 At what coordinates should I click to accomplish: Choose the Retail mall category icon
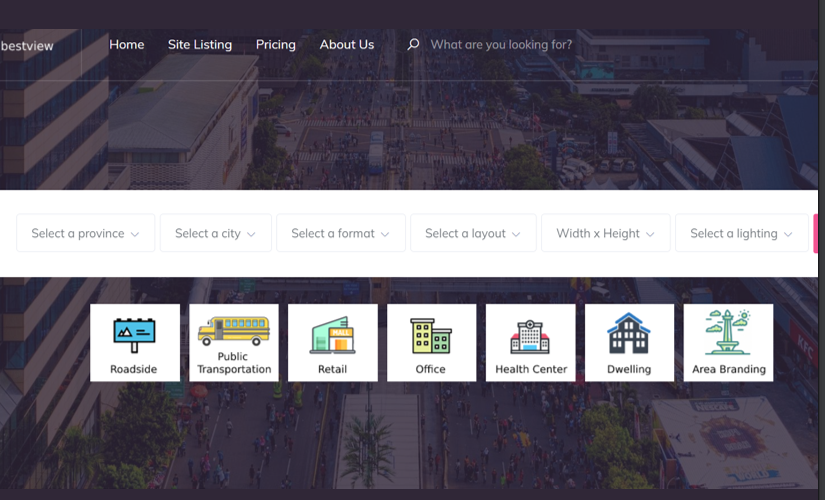[332, 335]
